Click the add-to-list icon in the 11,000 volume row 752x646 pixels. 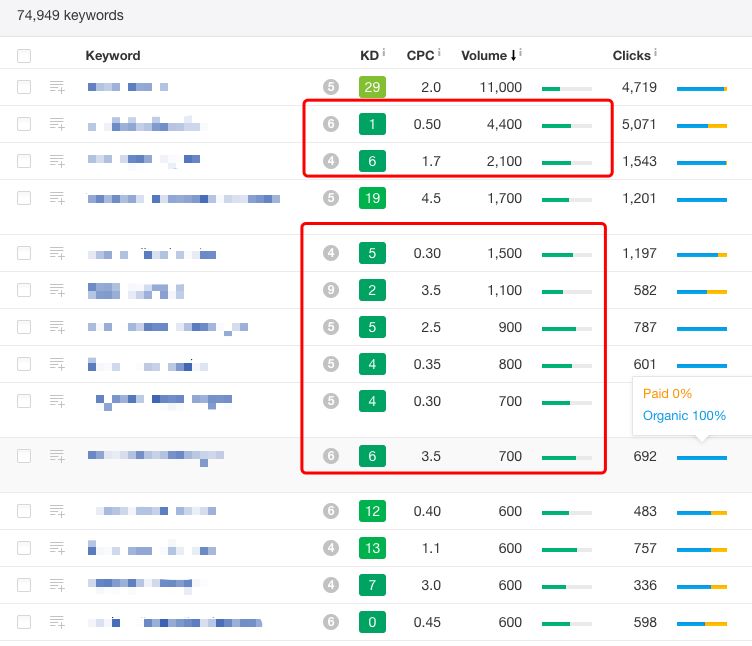point(57,87)
